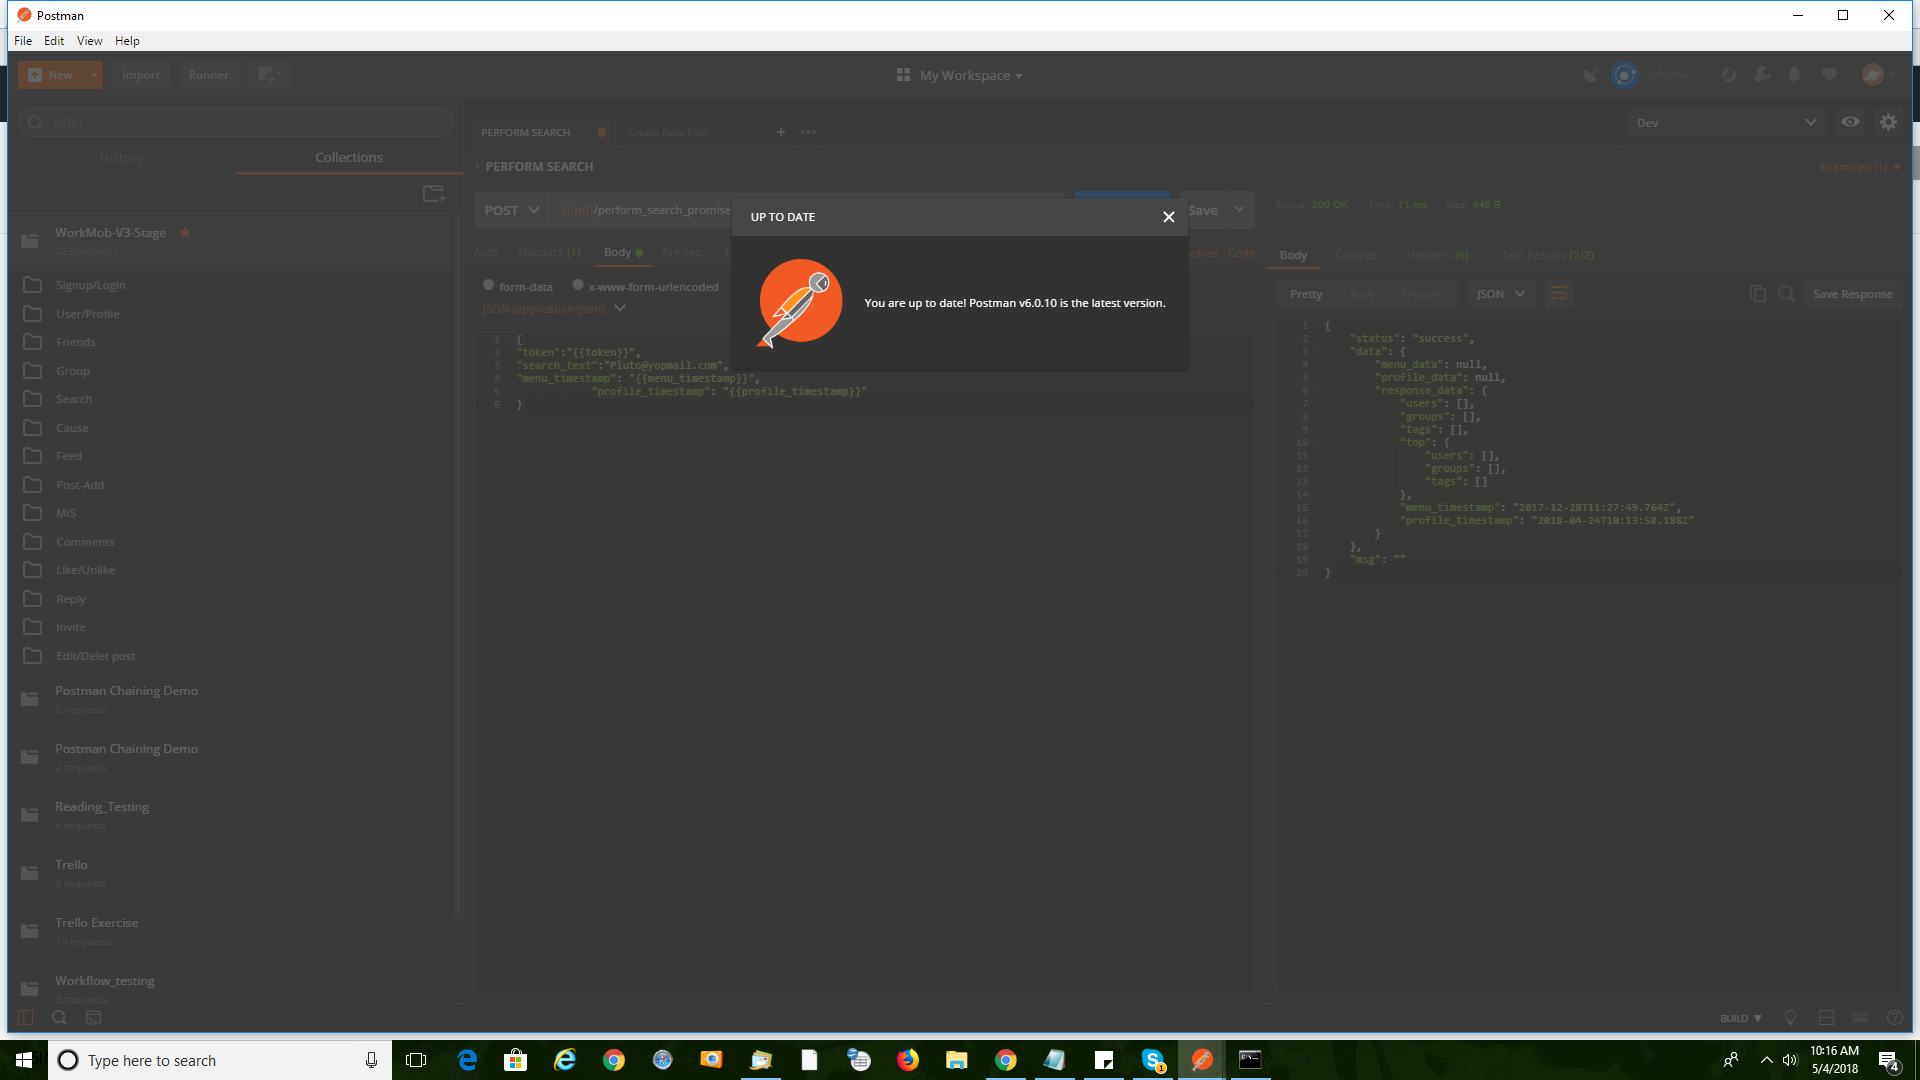Image resolution: width=1920 pixels, height=1080 pixels.
Task: Open the search icon in response panel
Action: click(1786, 293)
